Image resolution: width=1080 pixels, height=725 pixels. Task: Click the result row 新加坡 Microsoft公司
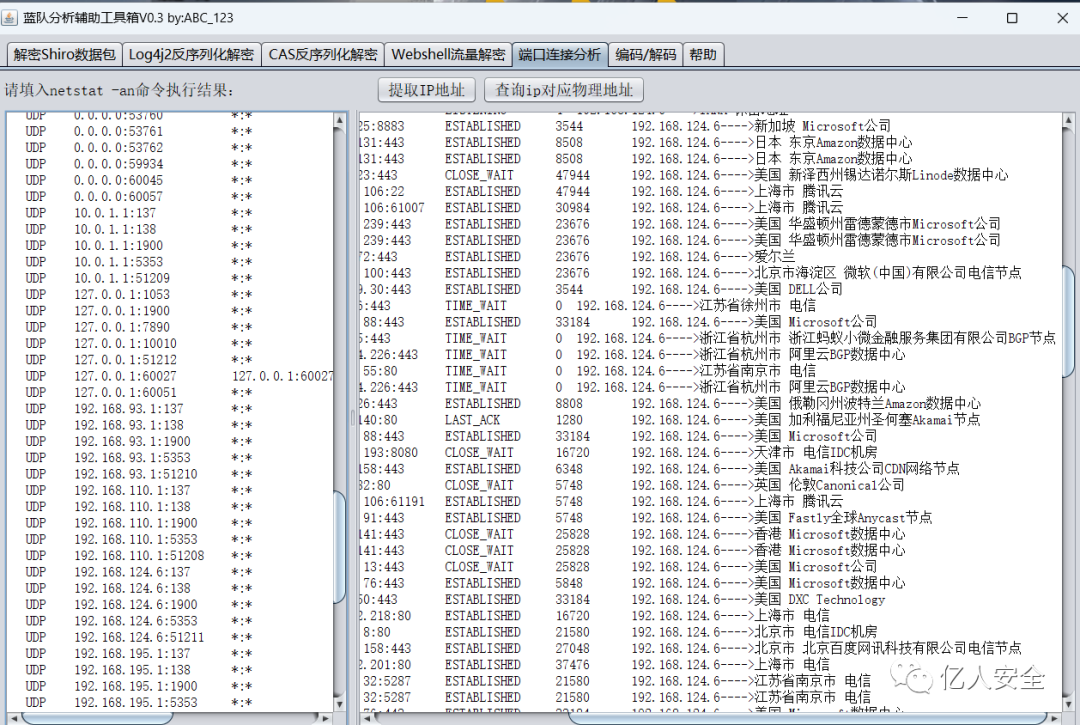pos(625,126)
